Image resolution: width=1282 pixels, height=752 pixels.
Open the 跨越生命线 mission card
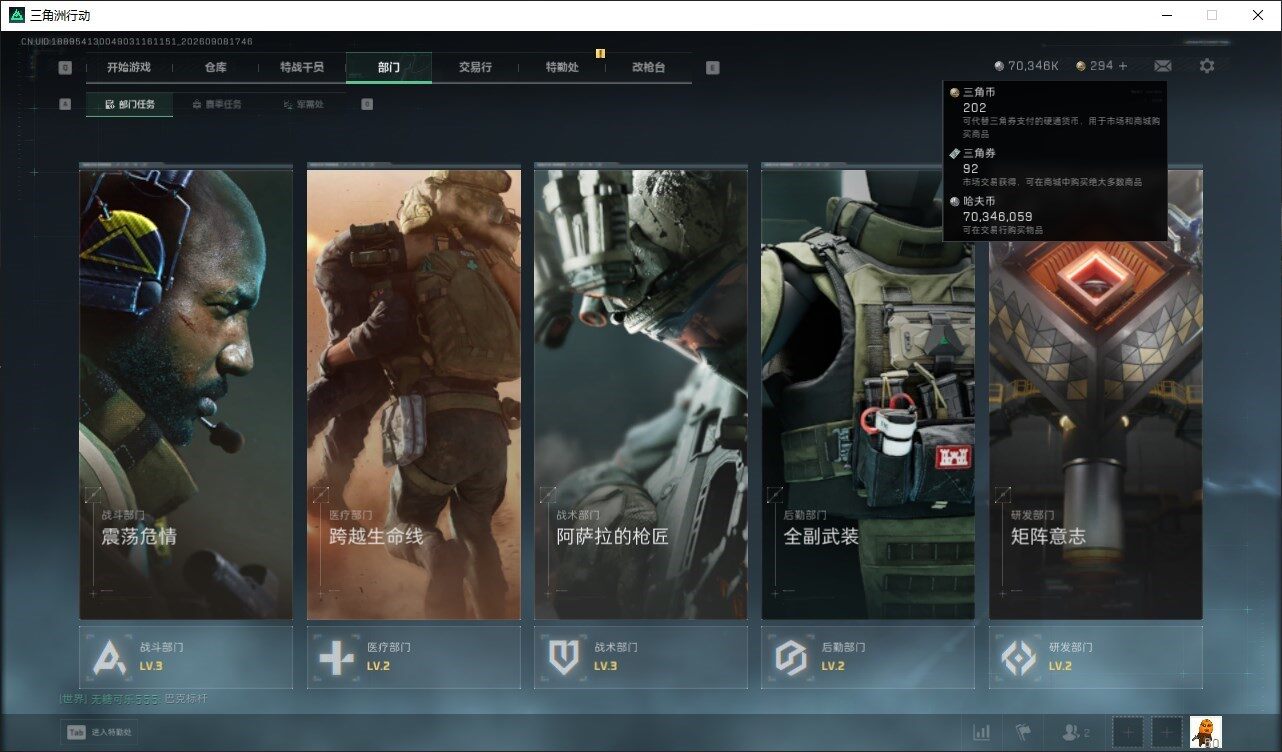pyautogui.click(x=414, y=394)
